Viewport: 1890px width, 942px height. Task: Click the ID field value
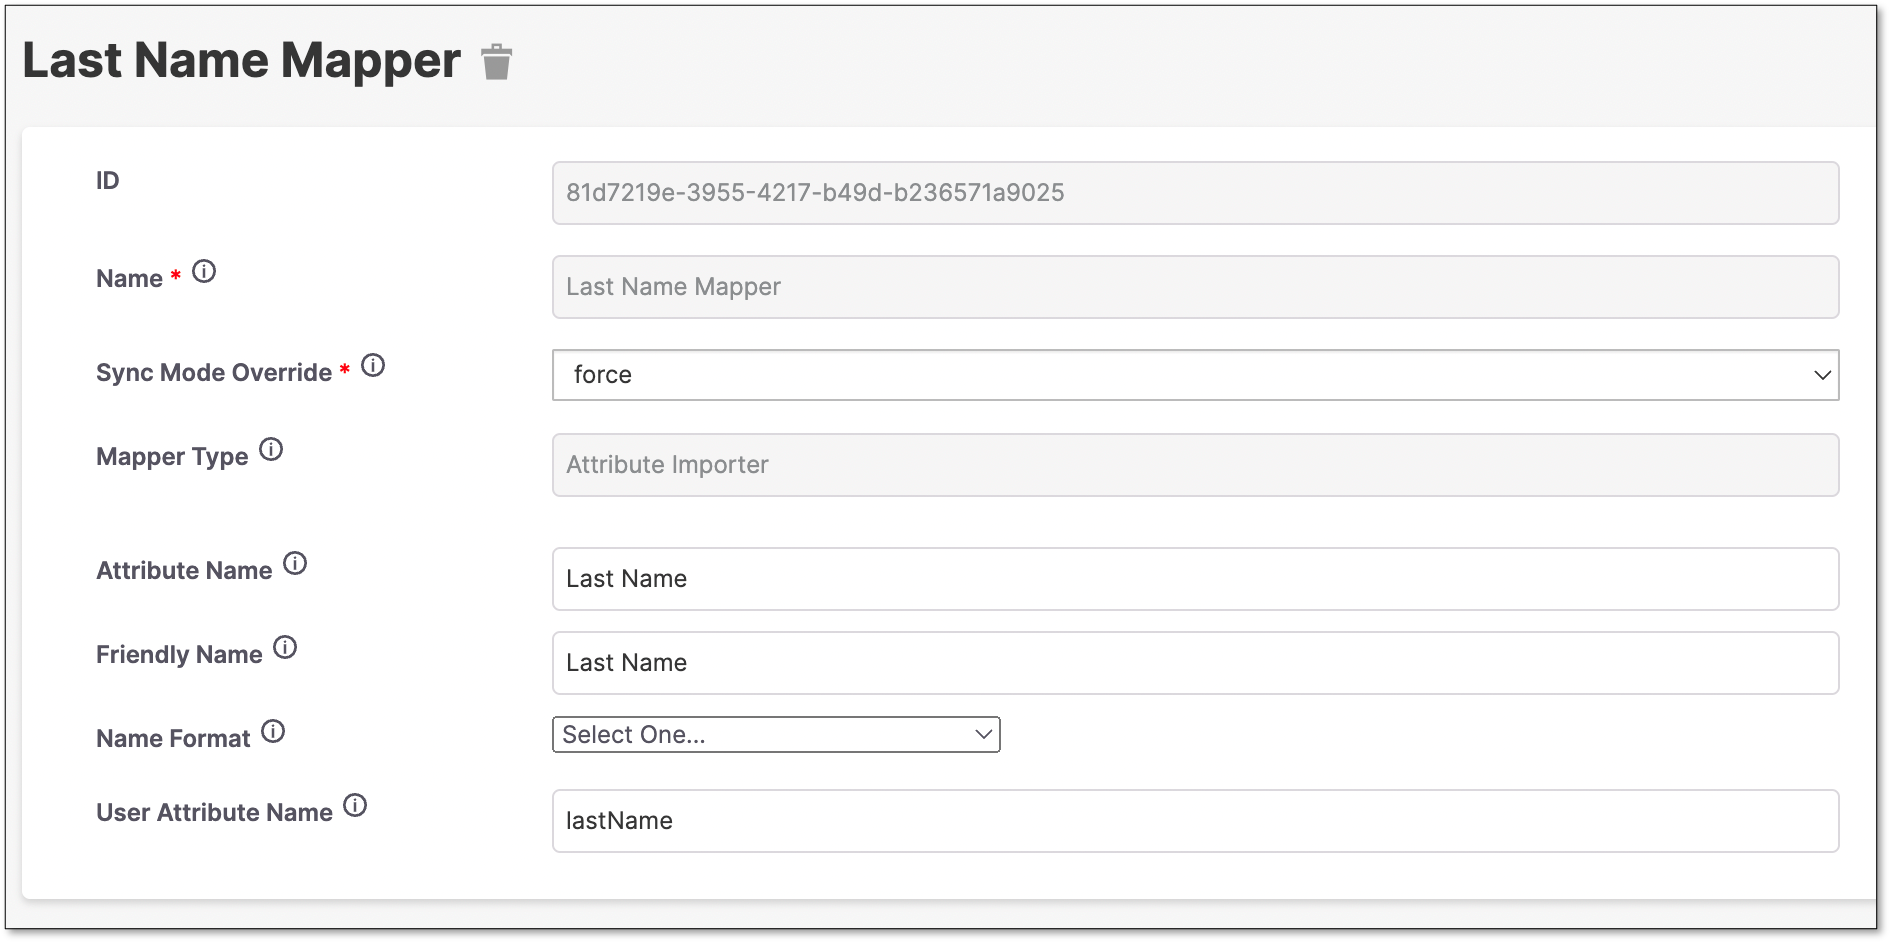click(x=1195, y=193)
